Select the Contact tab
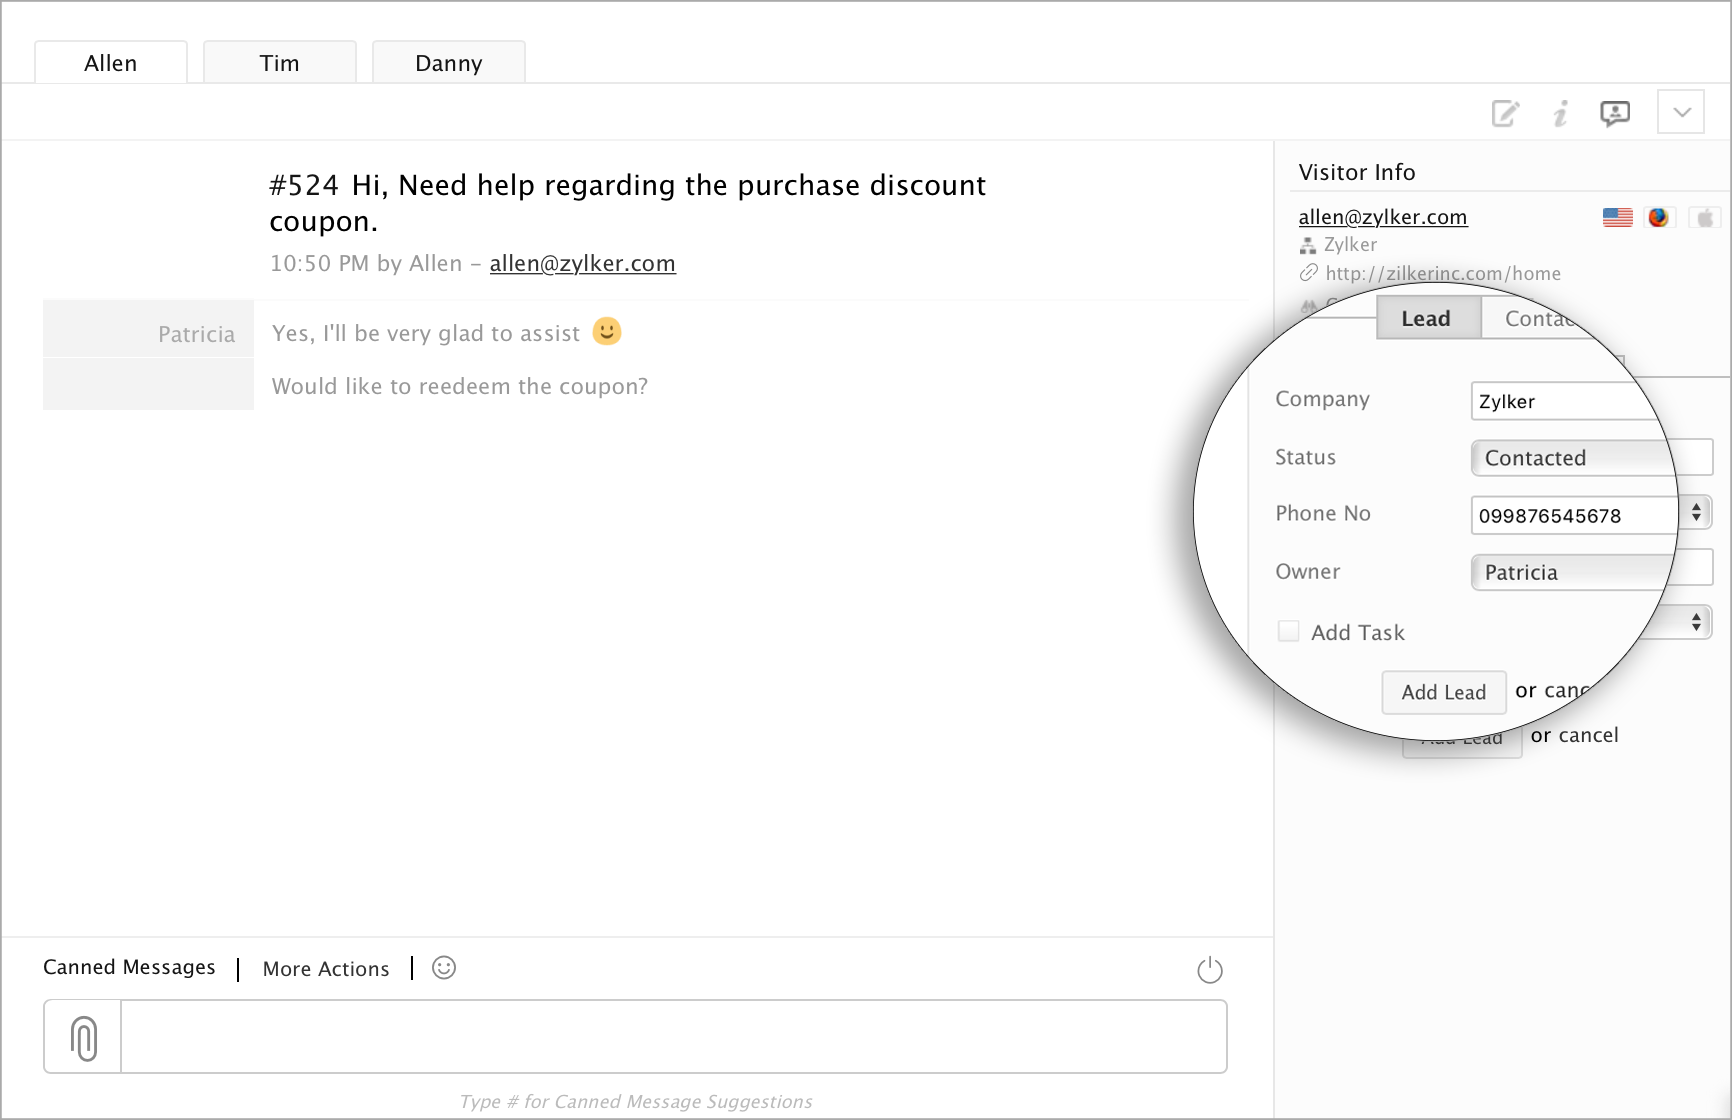The height and width of the screenshot is (1120, 1732). point(1537,318)
